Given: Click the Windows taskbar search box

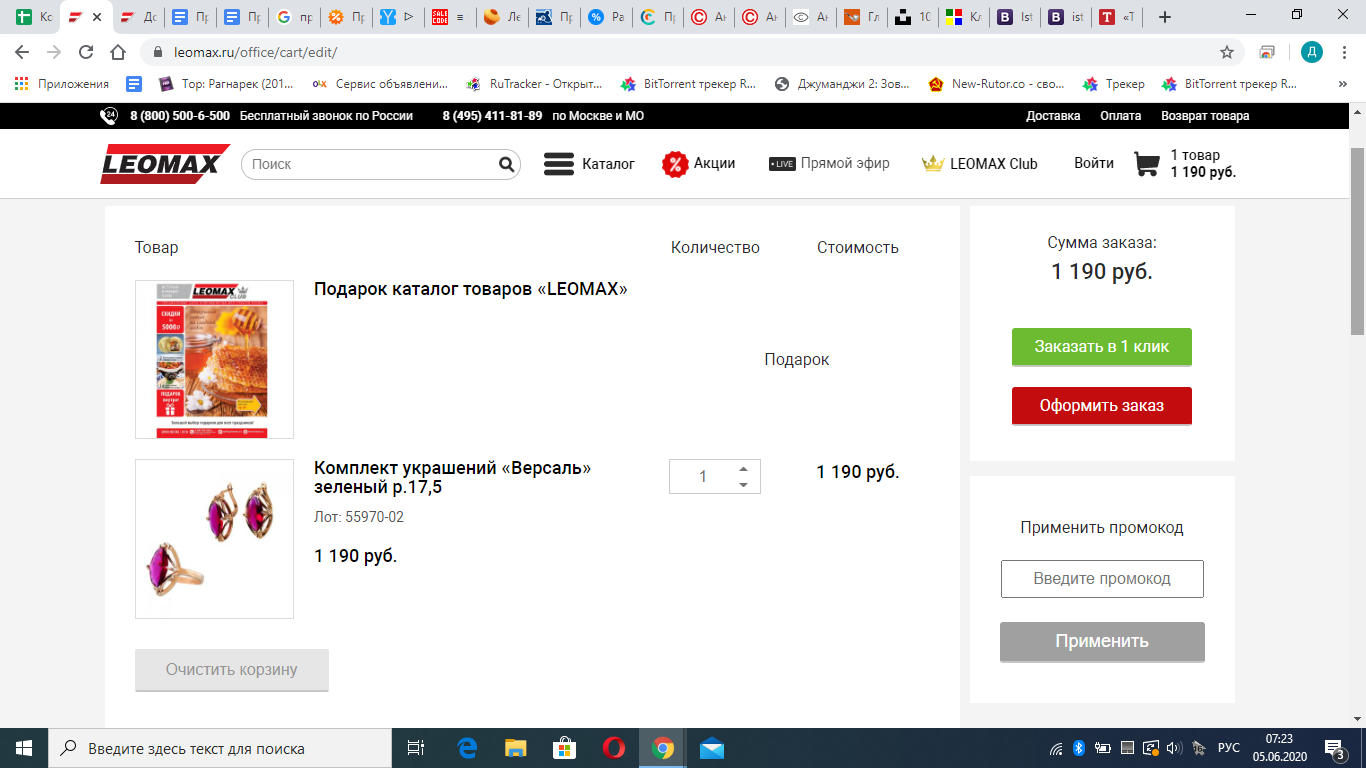Looking at the screenshot, I should pyautogui.click(x=220, y=748).
